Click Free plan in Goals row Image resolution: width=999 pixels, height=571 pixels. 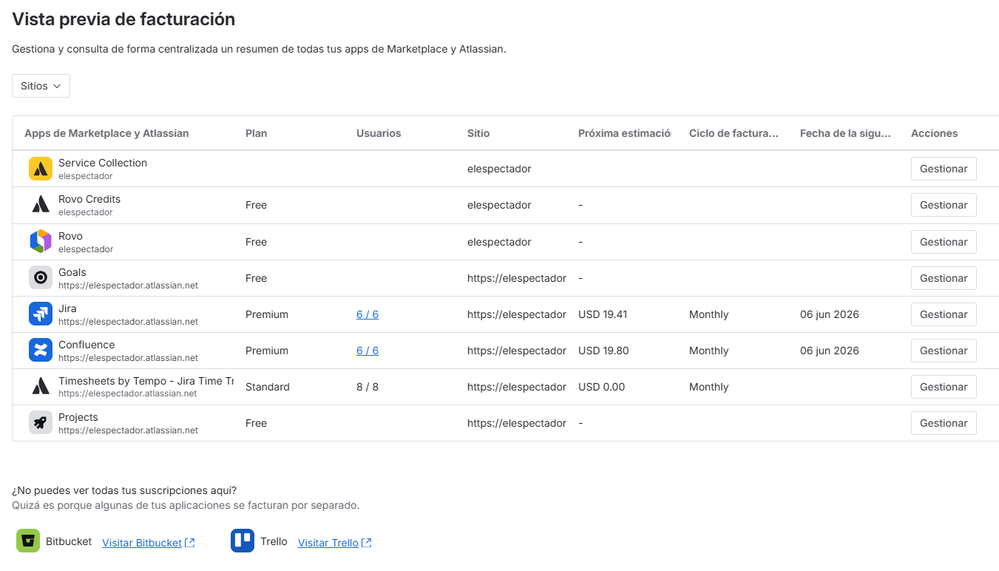pos(256,278)
